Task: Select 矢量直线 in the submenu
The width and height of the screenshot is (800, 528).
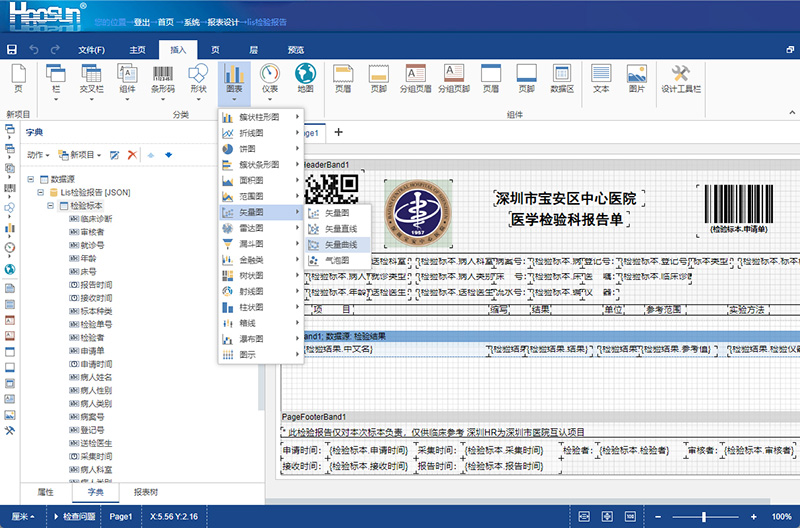Action: (337, 229)
